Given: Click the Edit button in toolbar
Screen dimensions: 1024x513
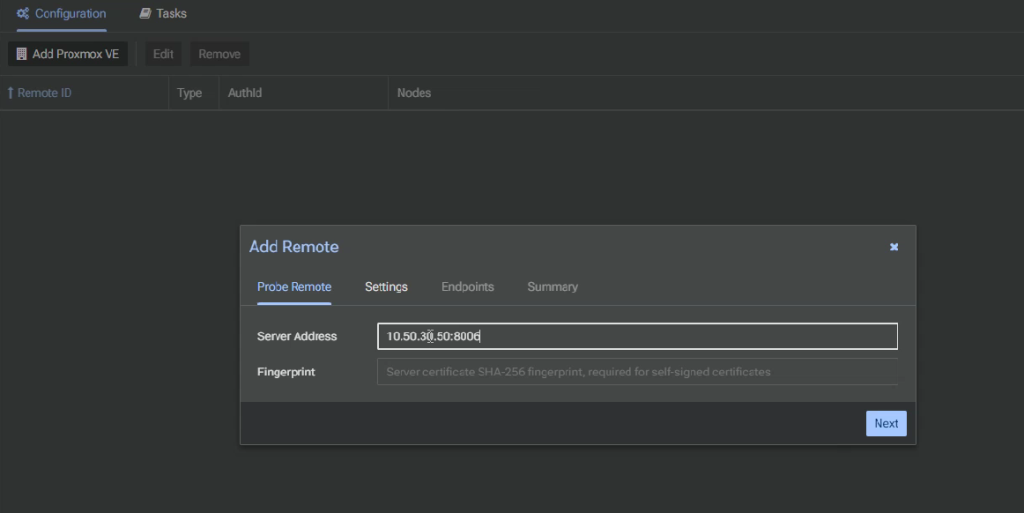Looking at the screenshot, I should [x=163, y=54].
